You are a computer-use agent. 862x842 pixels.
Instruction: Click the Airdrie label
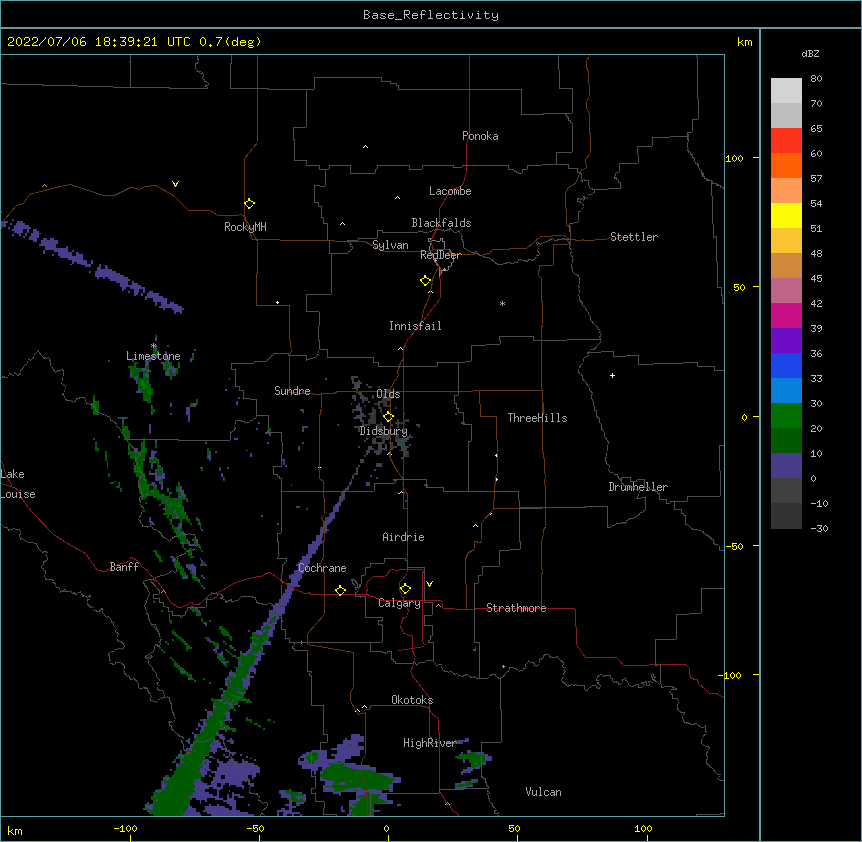(x=403, y=537)
